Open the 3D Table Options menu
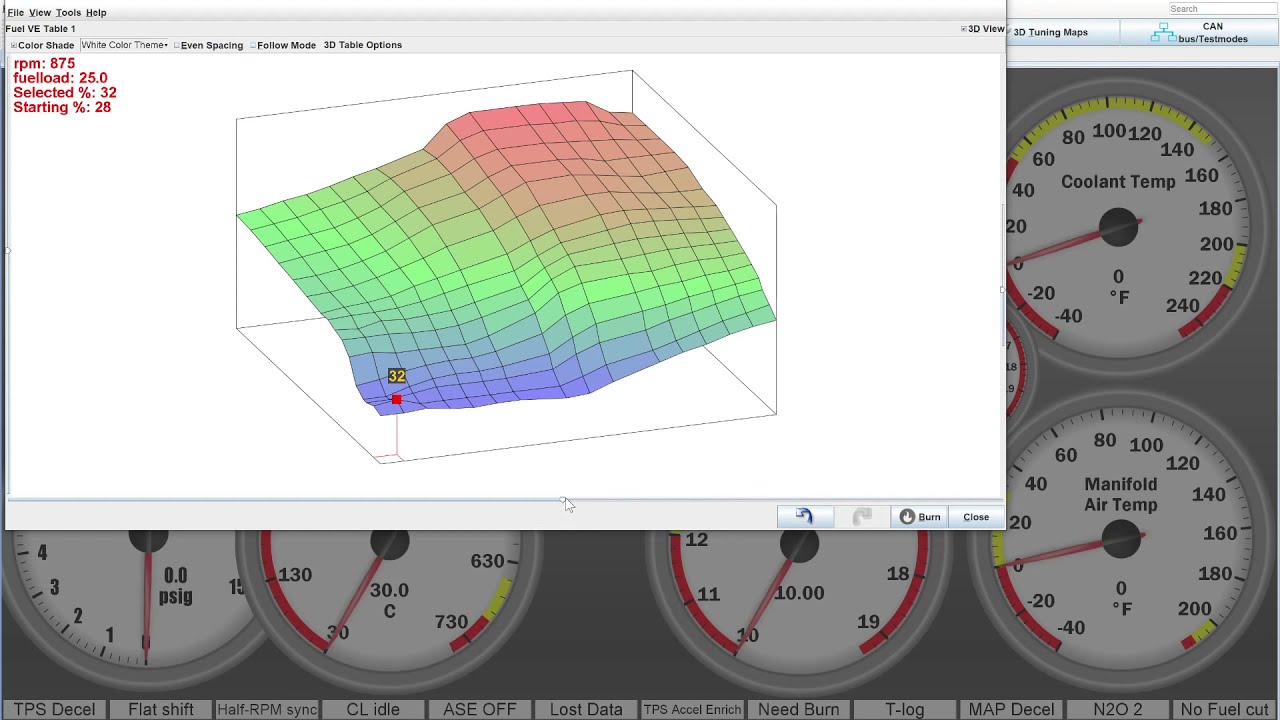 click(362, 45)
